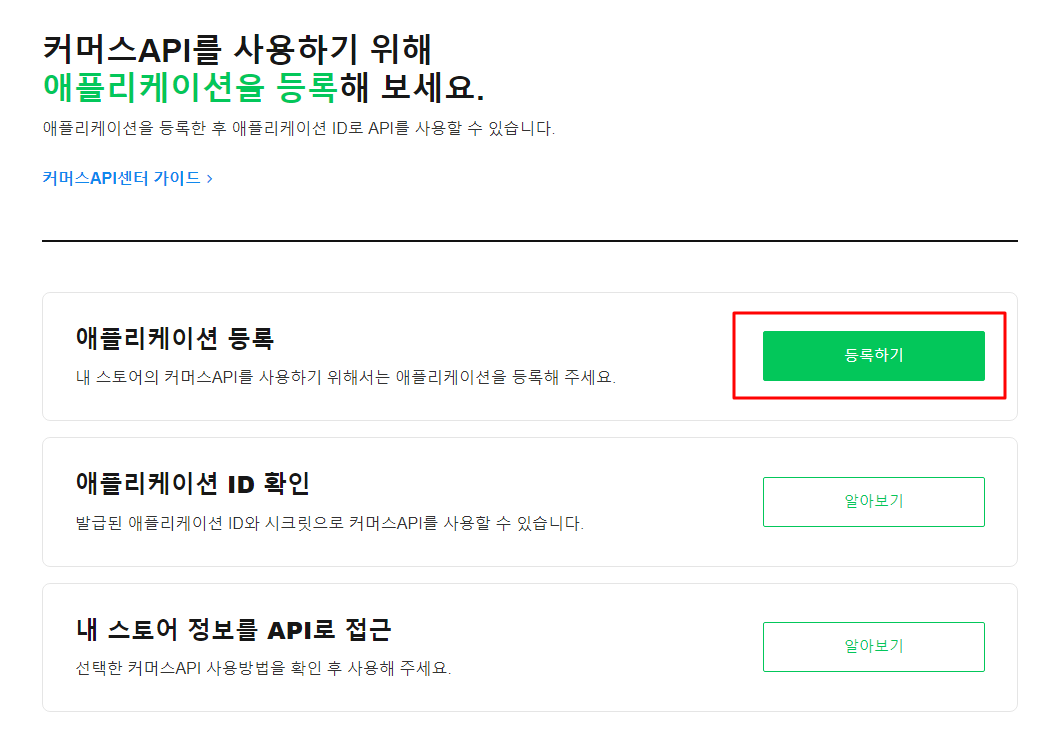Click 알아보기 for 내 스토어 정보 API 접근
1053x751 pixels.
tap(873, 646)
